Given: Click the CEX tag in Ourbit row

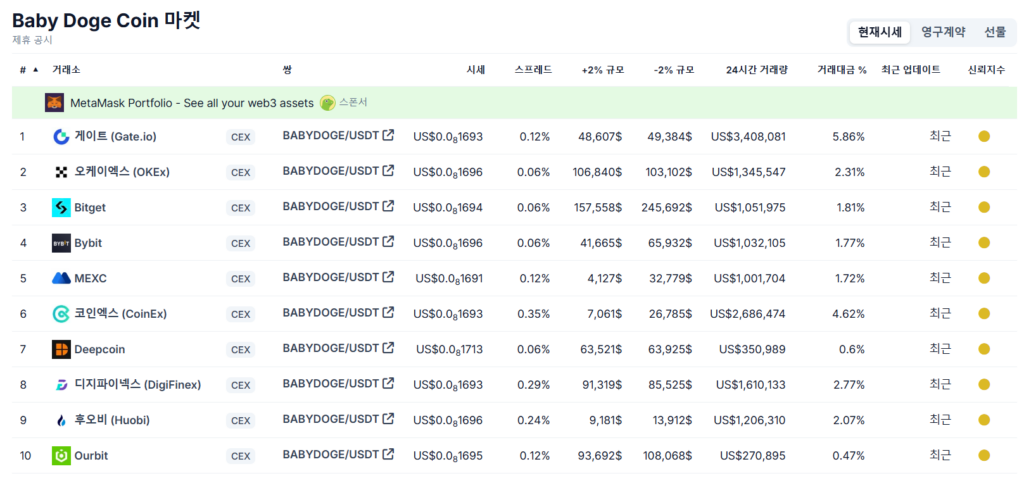Looking at the screenshot, I should pos(241,456).
